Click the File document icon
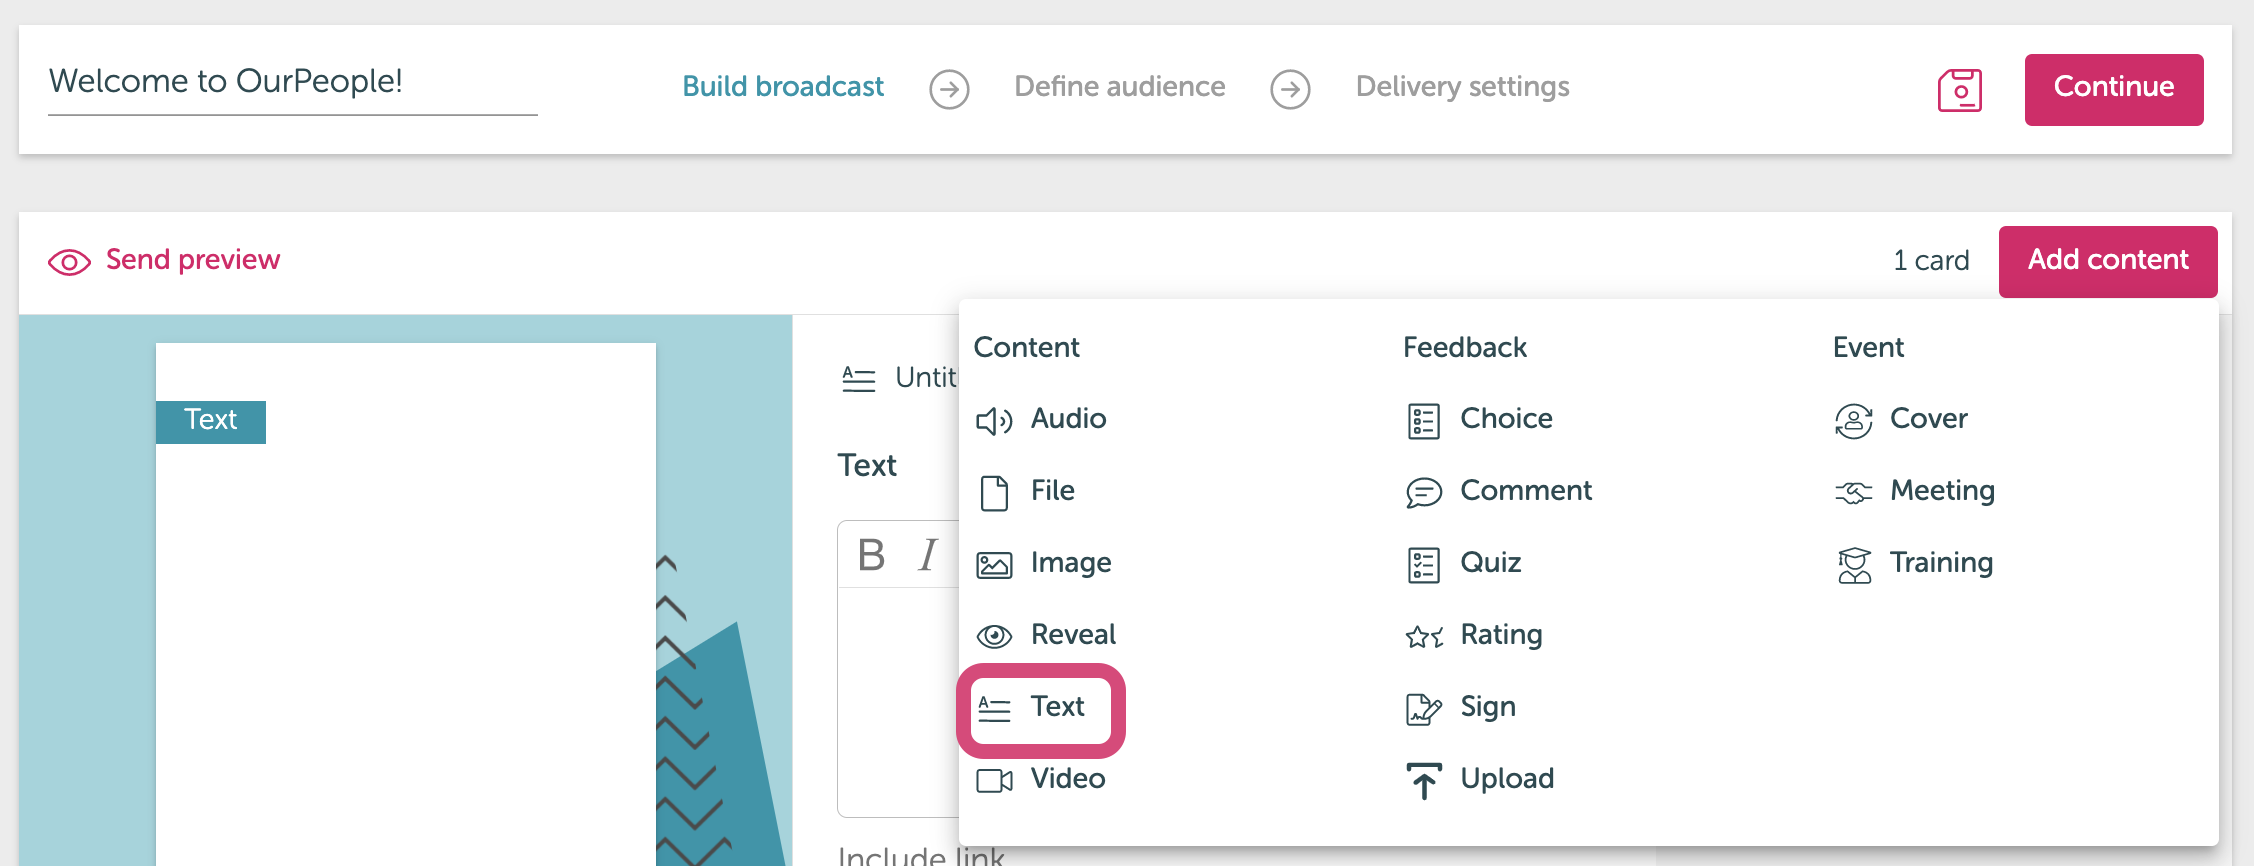This screenshot has height=866, width=2254. coord(994,493)
